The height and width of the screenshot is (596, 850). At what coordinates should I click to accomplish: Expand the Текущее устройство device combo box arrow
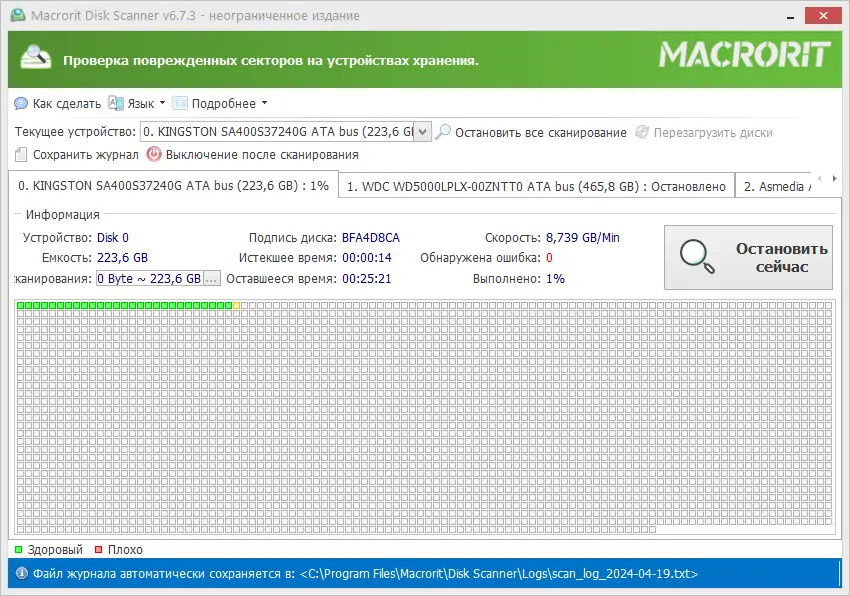point(422,132)
